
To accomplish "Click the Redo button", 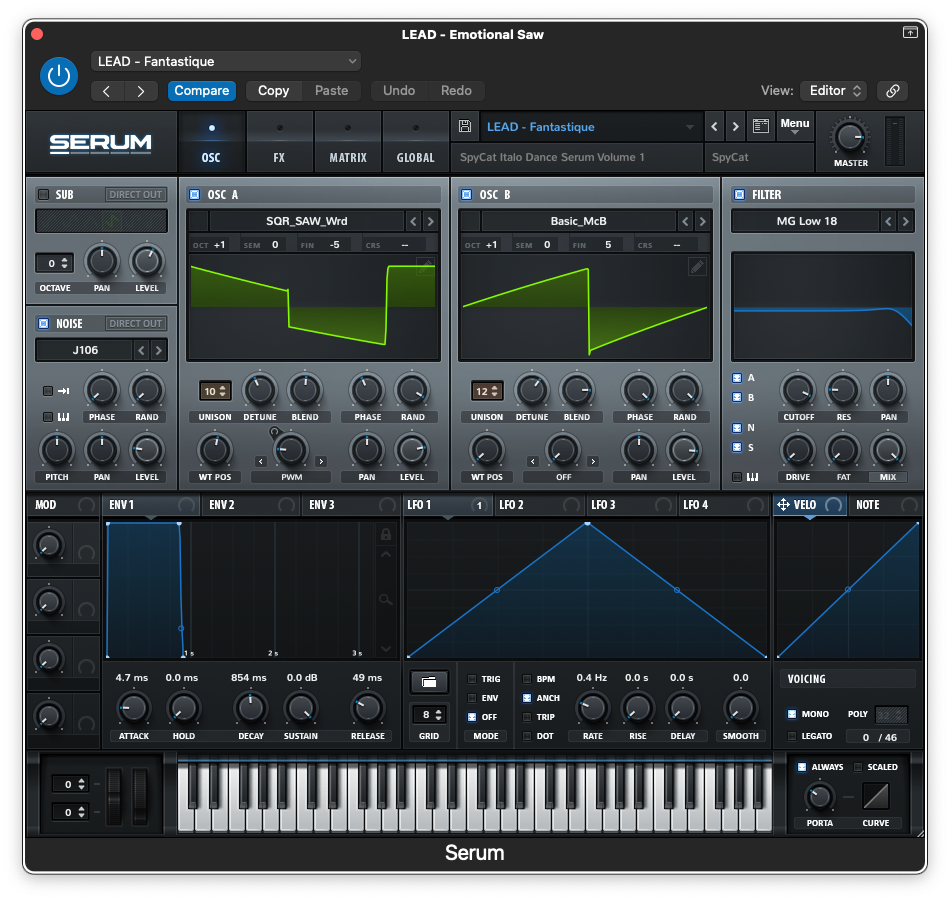I will click(456, 91).
